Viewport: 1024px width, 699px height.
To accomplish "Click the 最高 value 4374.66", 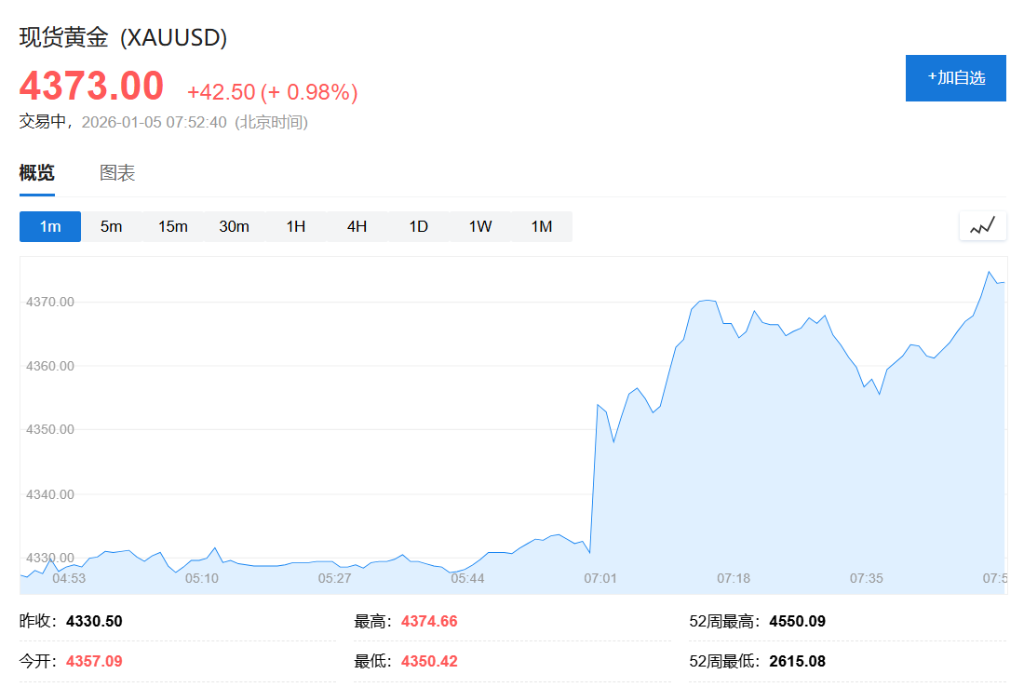I will [429, 621].
